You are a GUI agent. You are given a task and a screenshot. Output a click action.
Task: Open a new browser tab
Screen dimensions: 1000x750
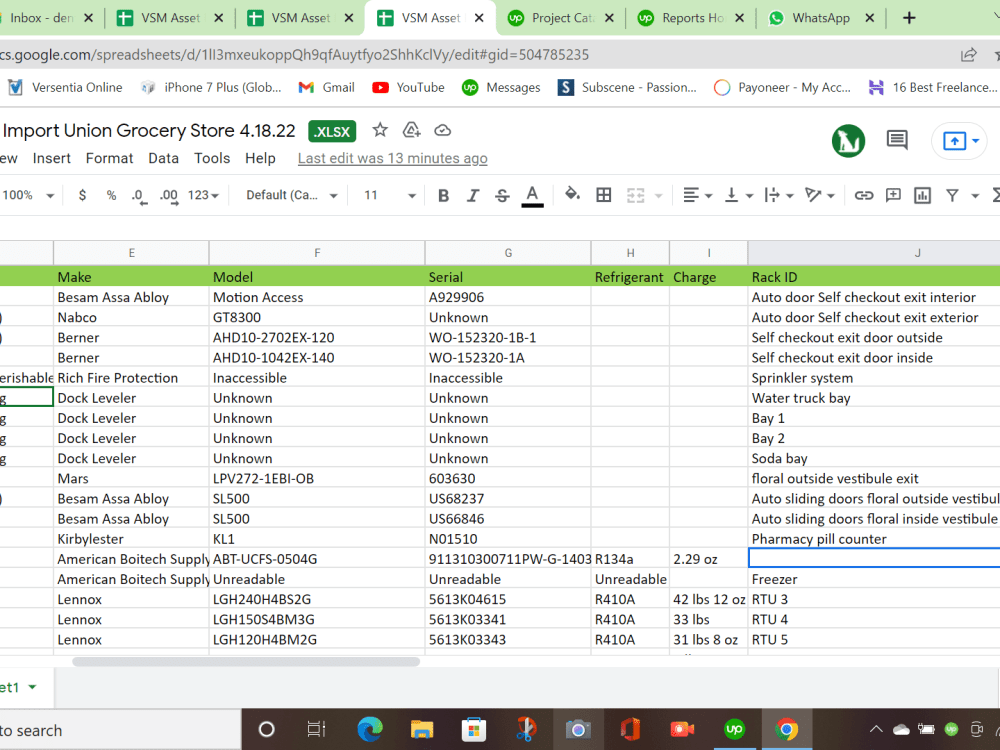(909, 18)
